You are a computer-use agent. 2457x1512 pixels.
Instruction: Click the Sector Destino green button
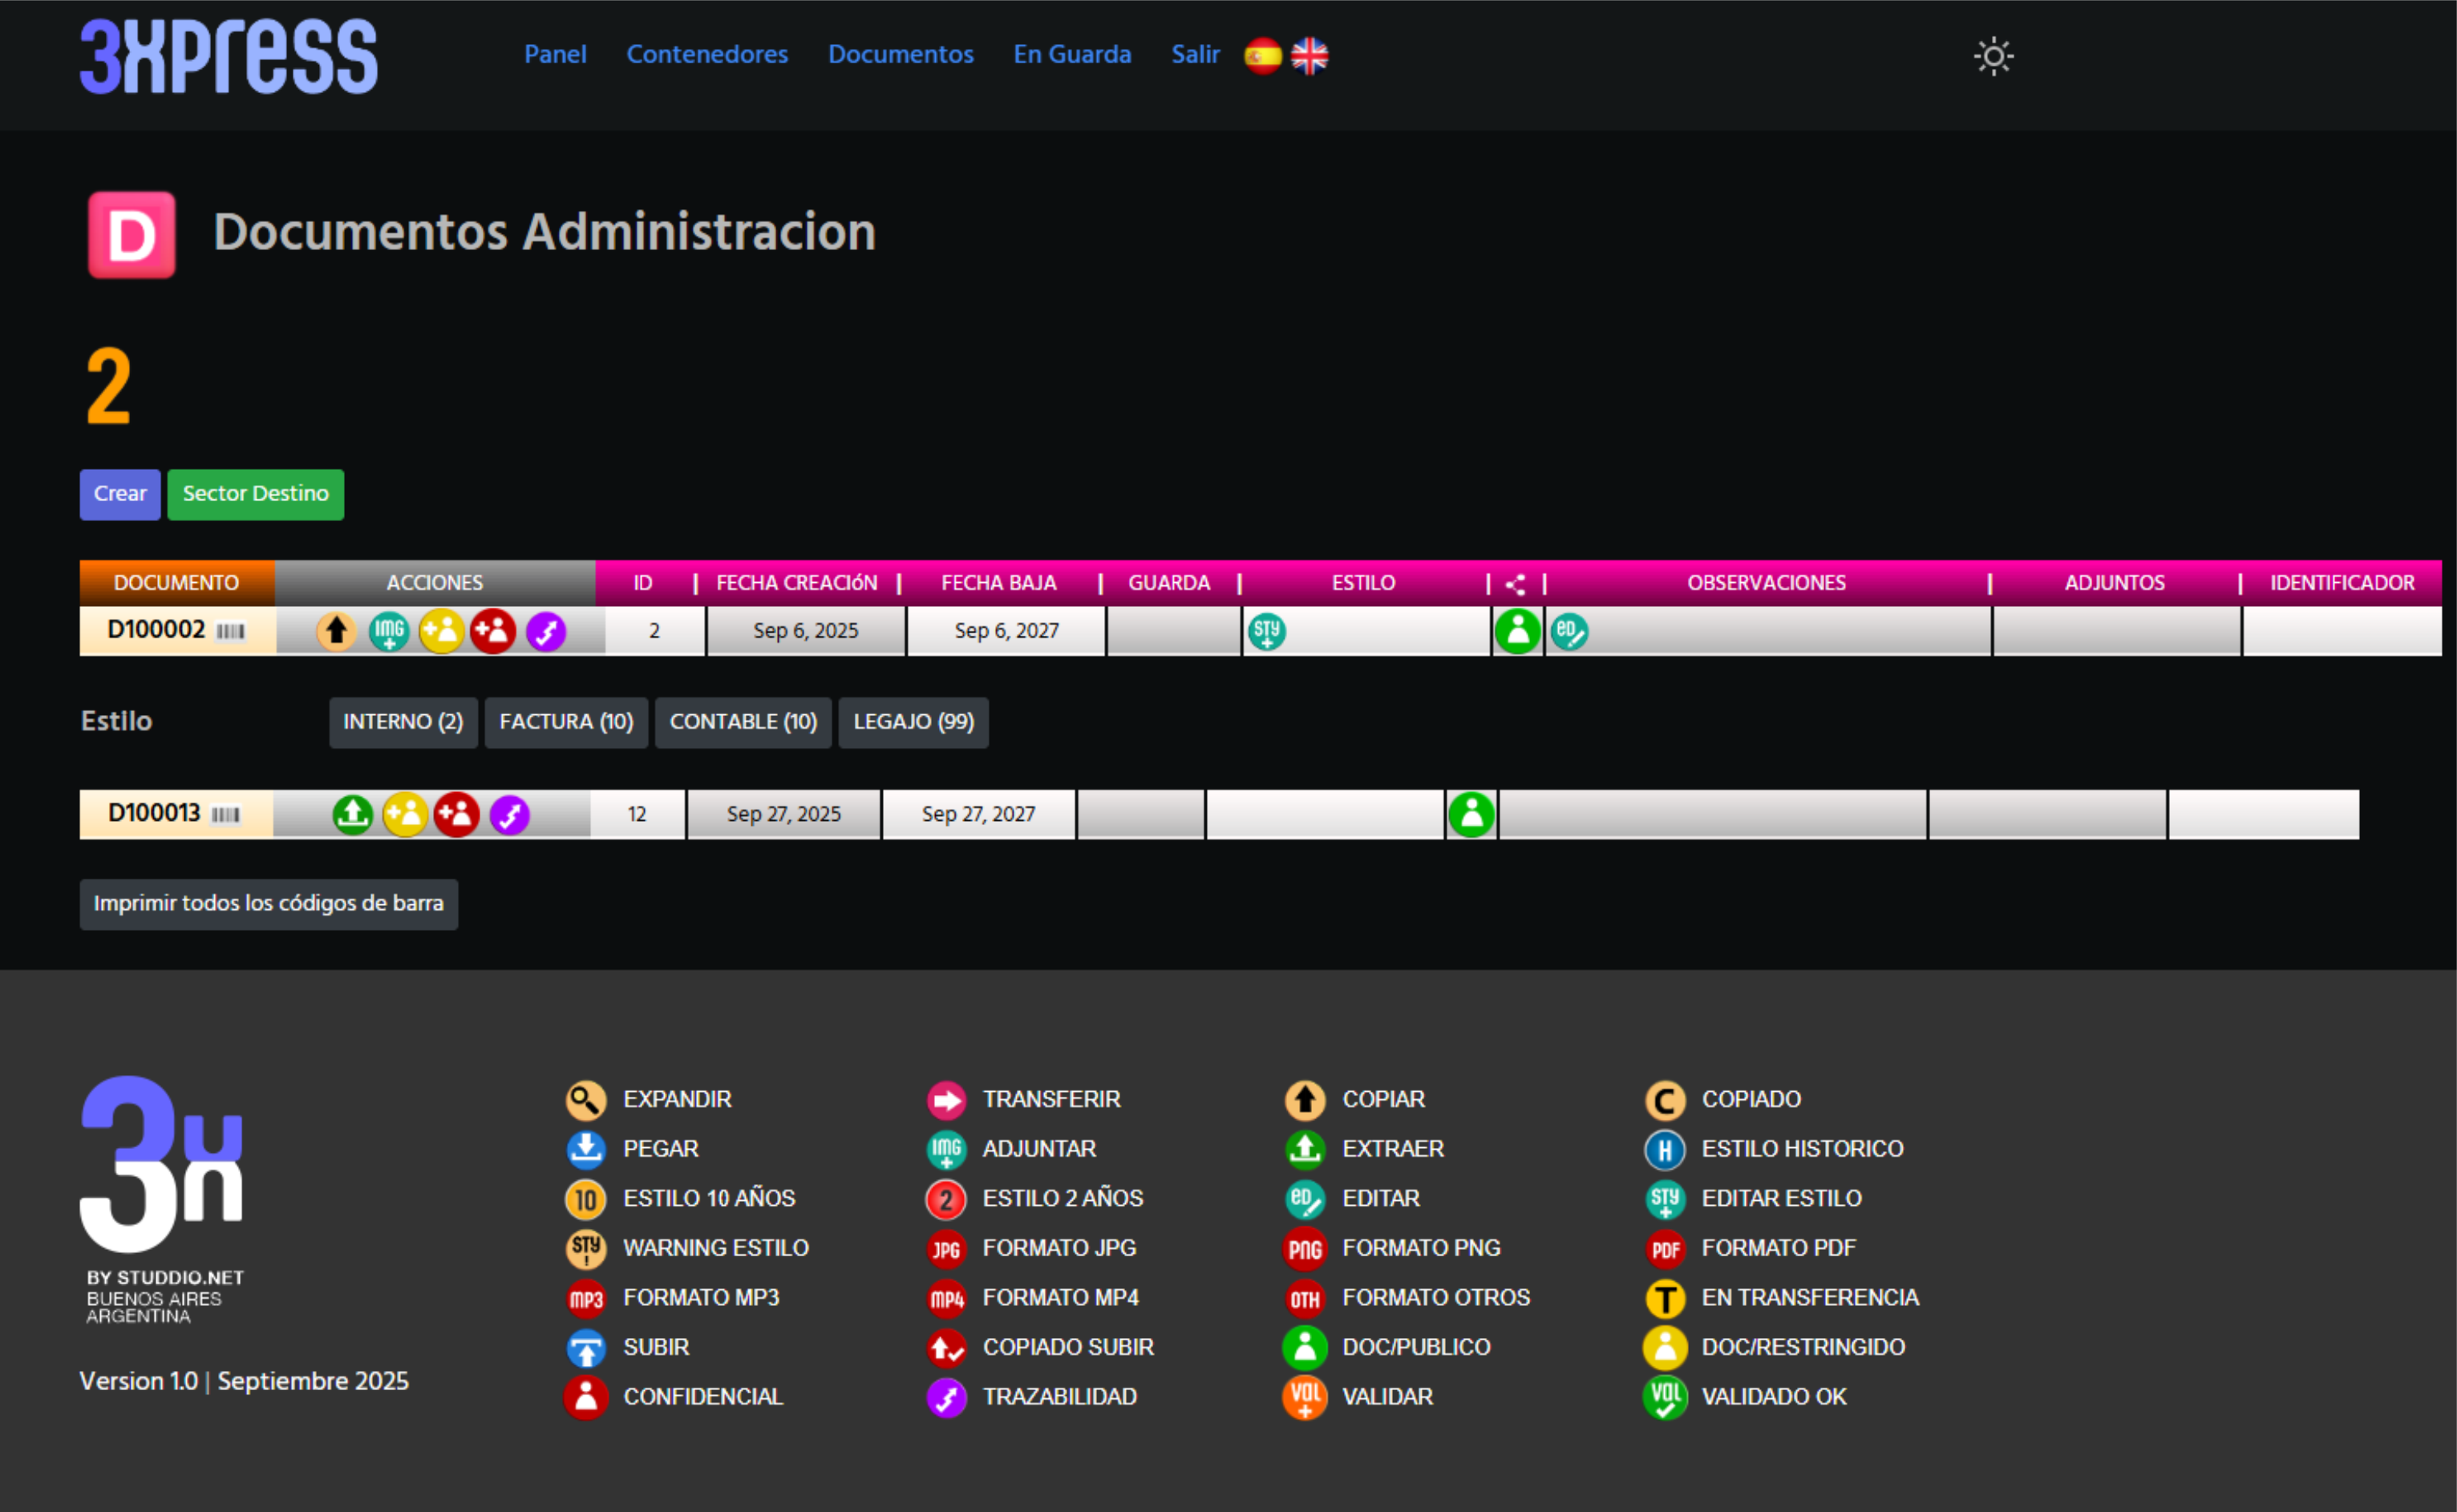tap(255, 494)
